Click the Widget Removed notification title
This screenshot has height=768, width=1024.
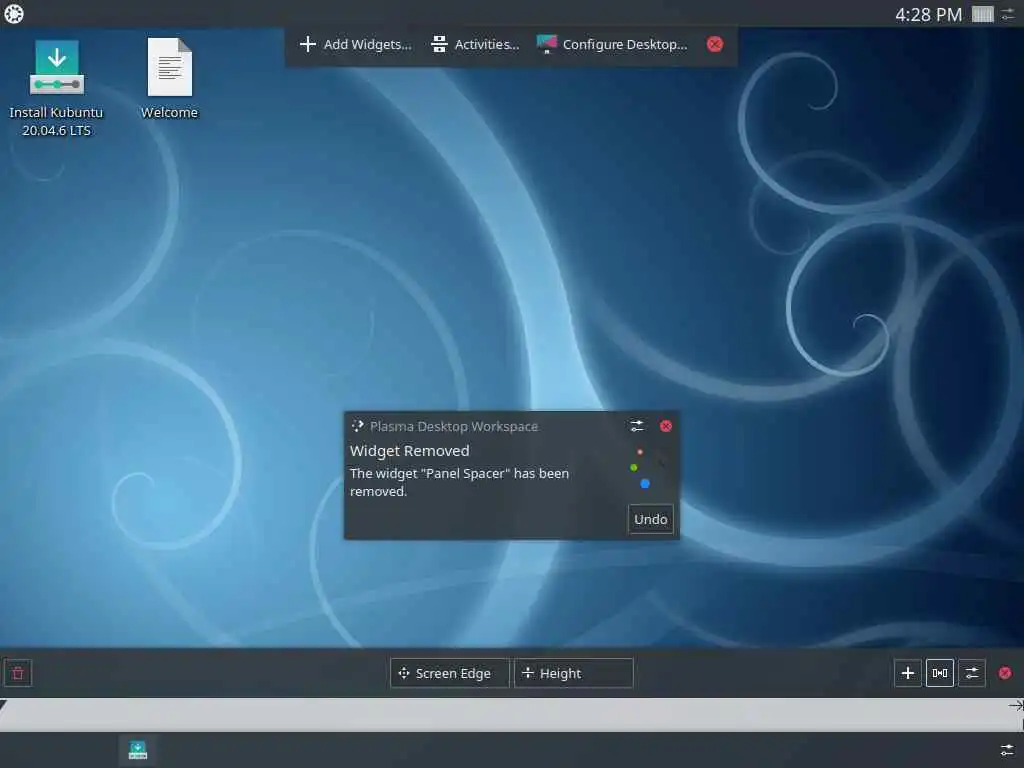click(x=409, y=451)
